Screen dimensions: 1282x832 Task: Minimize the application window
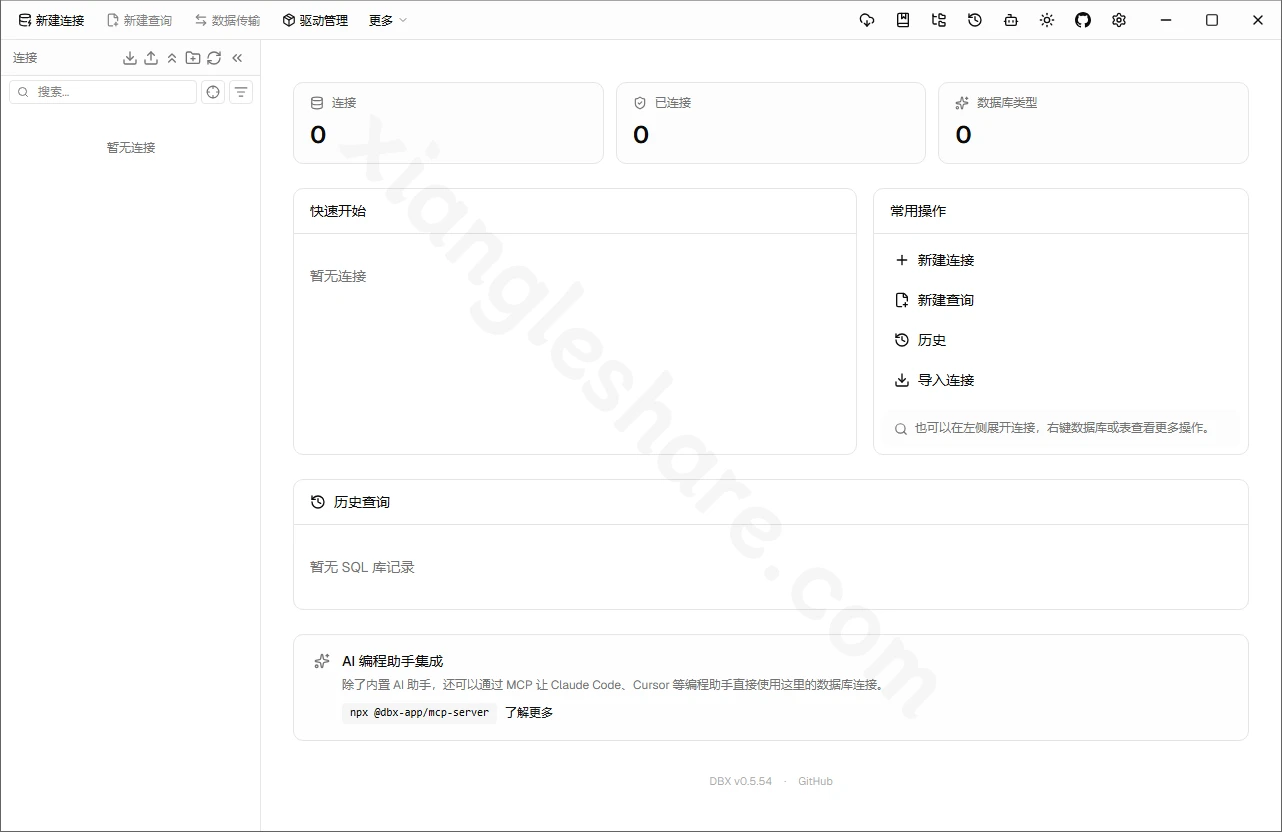pos(1166,20)
